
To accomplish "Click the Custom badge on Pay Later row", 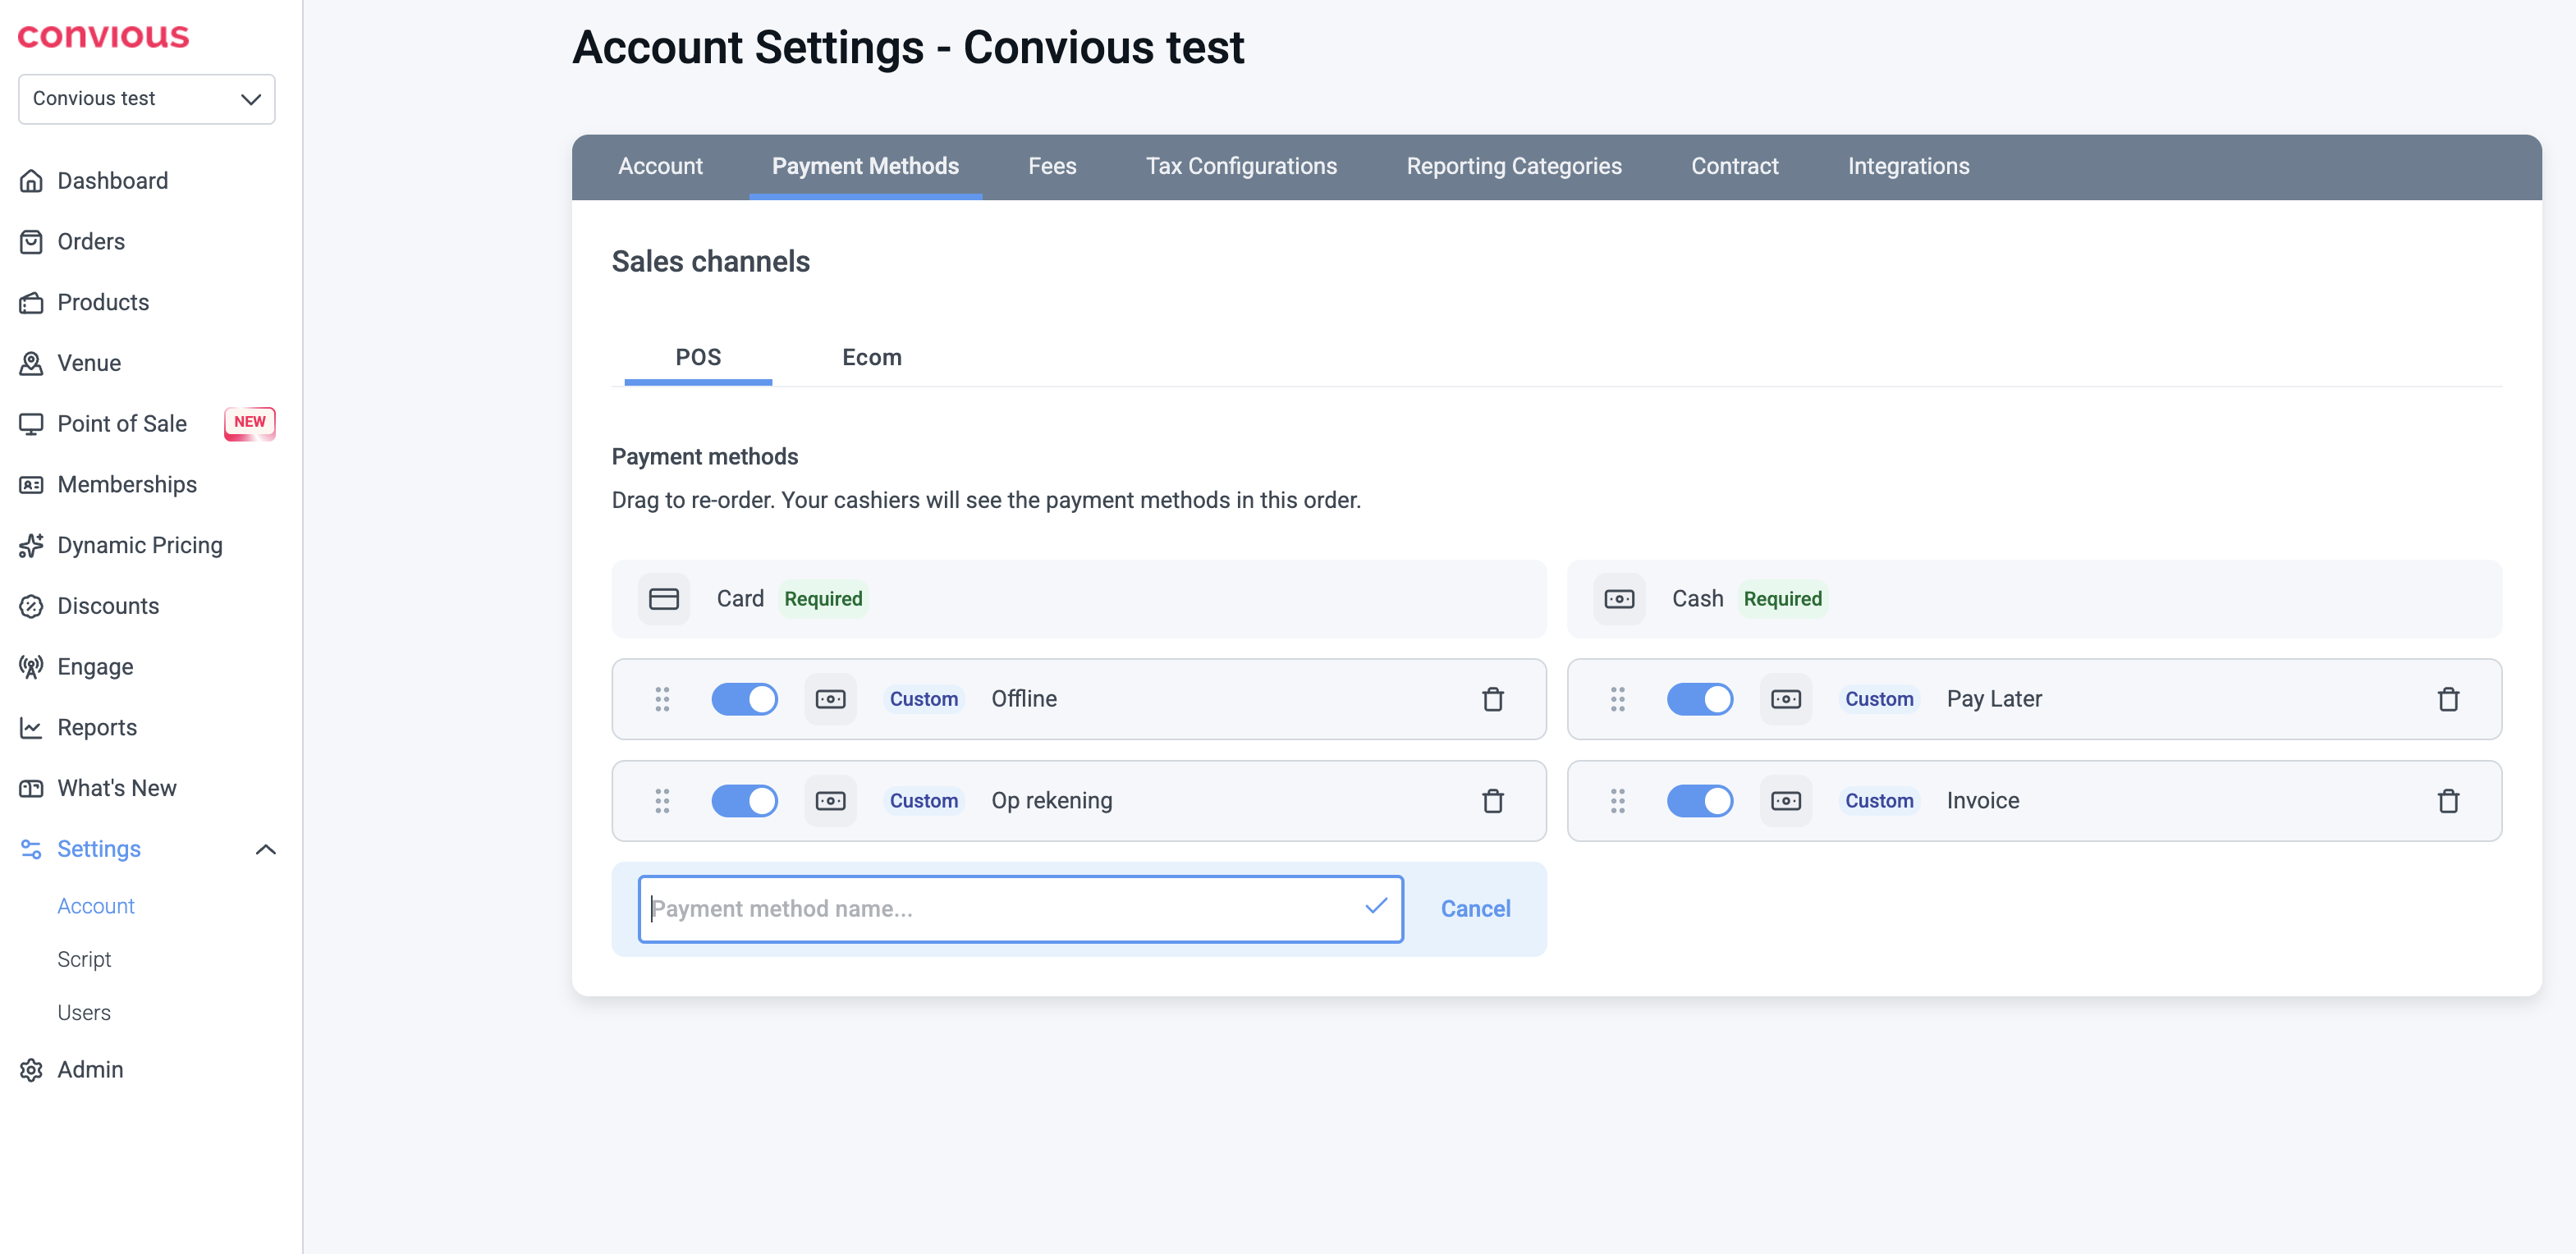I will (x=1879, y=699).
